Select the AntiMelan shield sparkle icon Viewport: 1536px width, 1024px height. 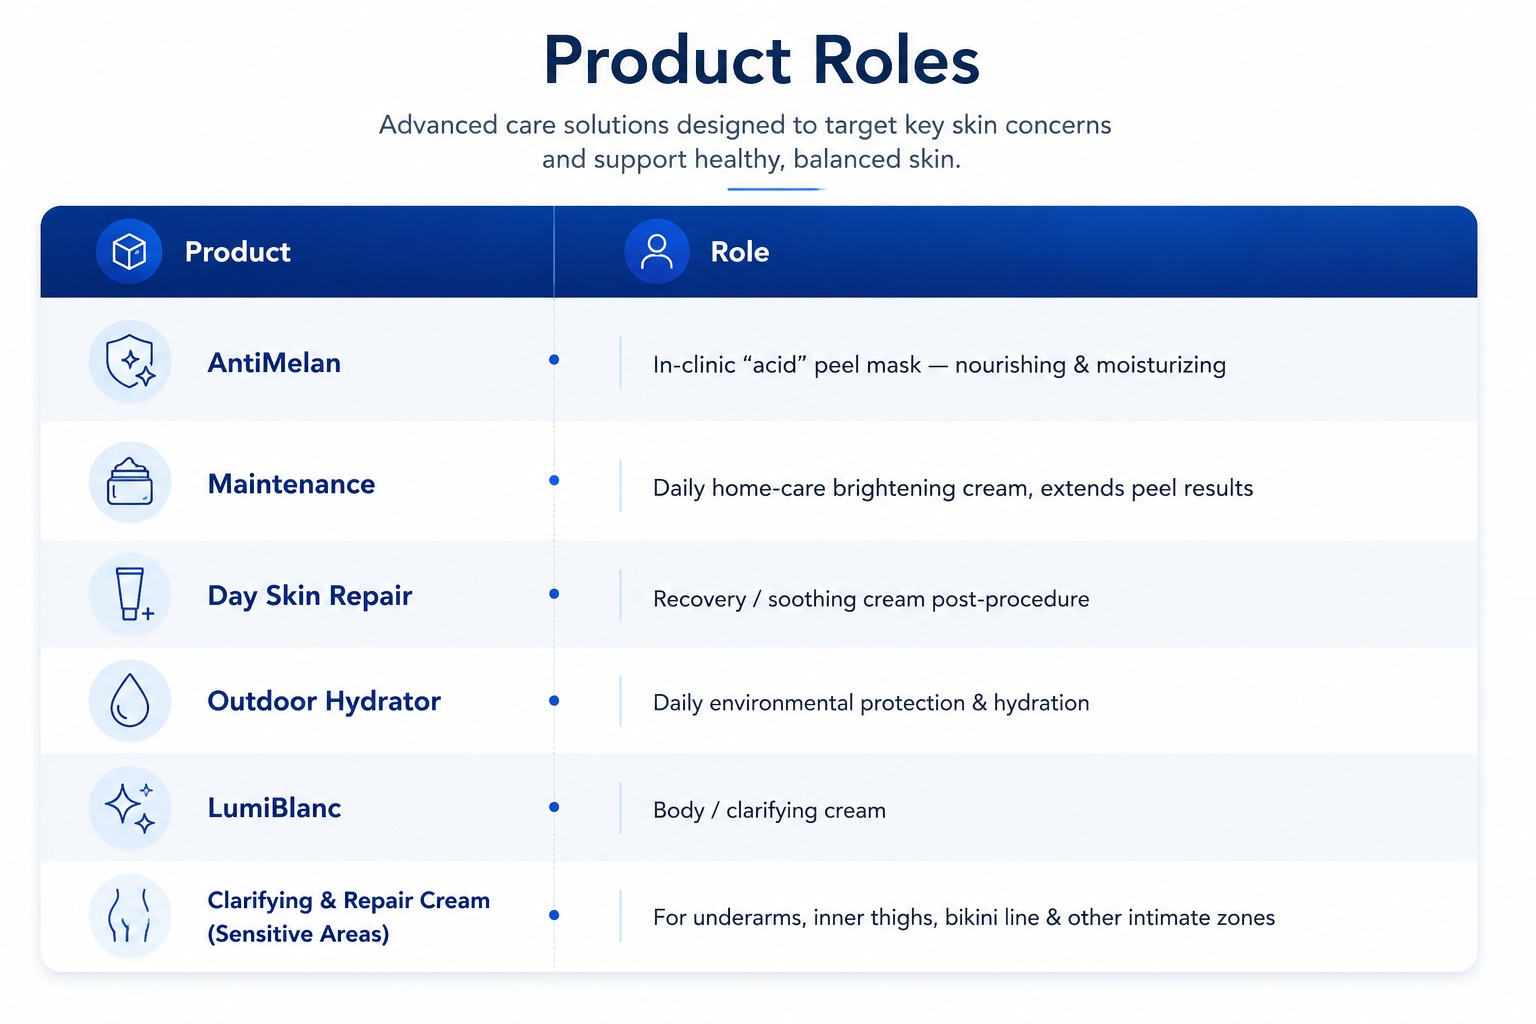pos(130,361)
